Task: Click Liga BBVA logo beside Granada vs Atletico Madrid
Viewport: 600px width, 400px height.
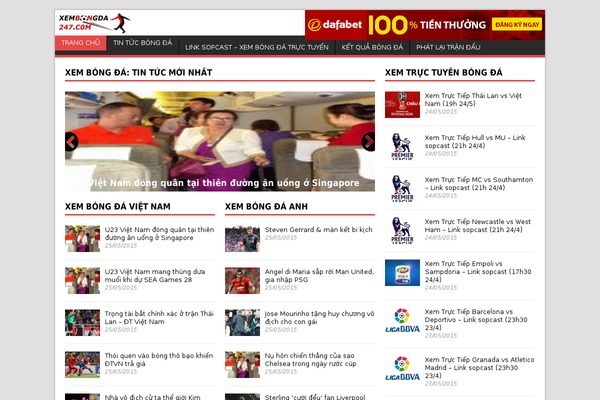Action: 402,369
